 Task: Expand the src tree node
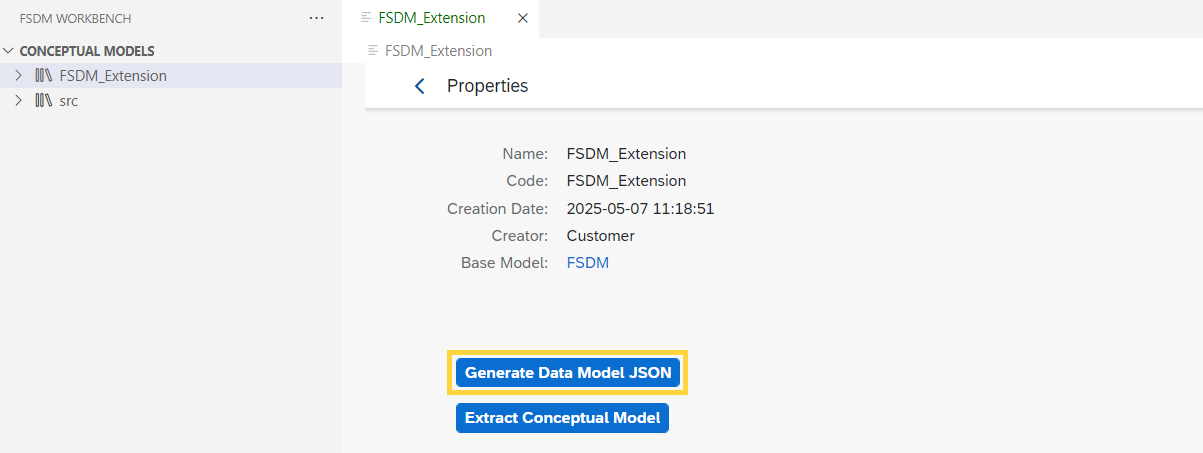[x=18, y=100]
